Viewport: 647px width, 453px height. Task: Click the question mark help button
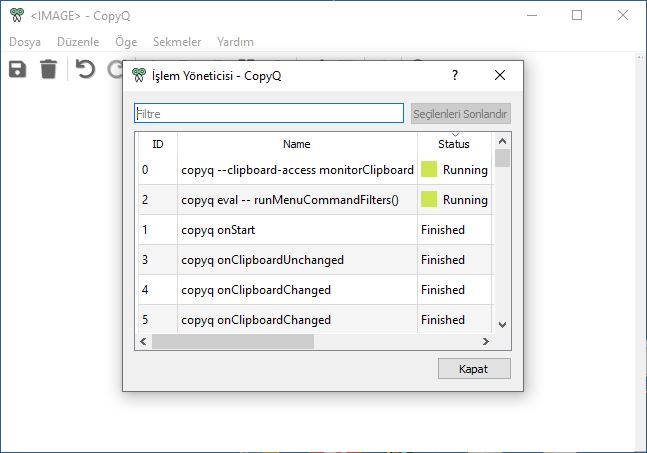click(455, 75)
